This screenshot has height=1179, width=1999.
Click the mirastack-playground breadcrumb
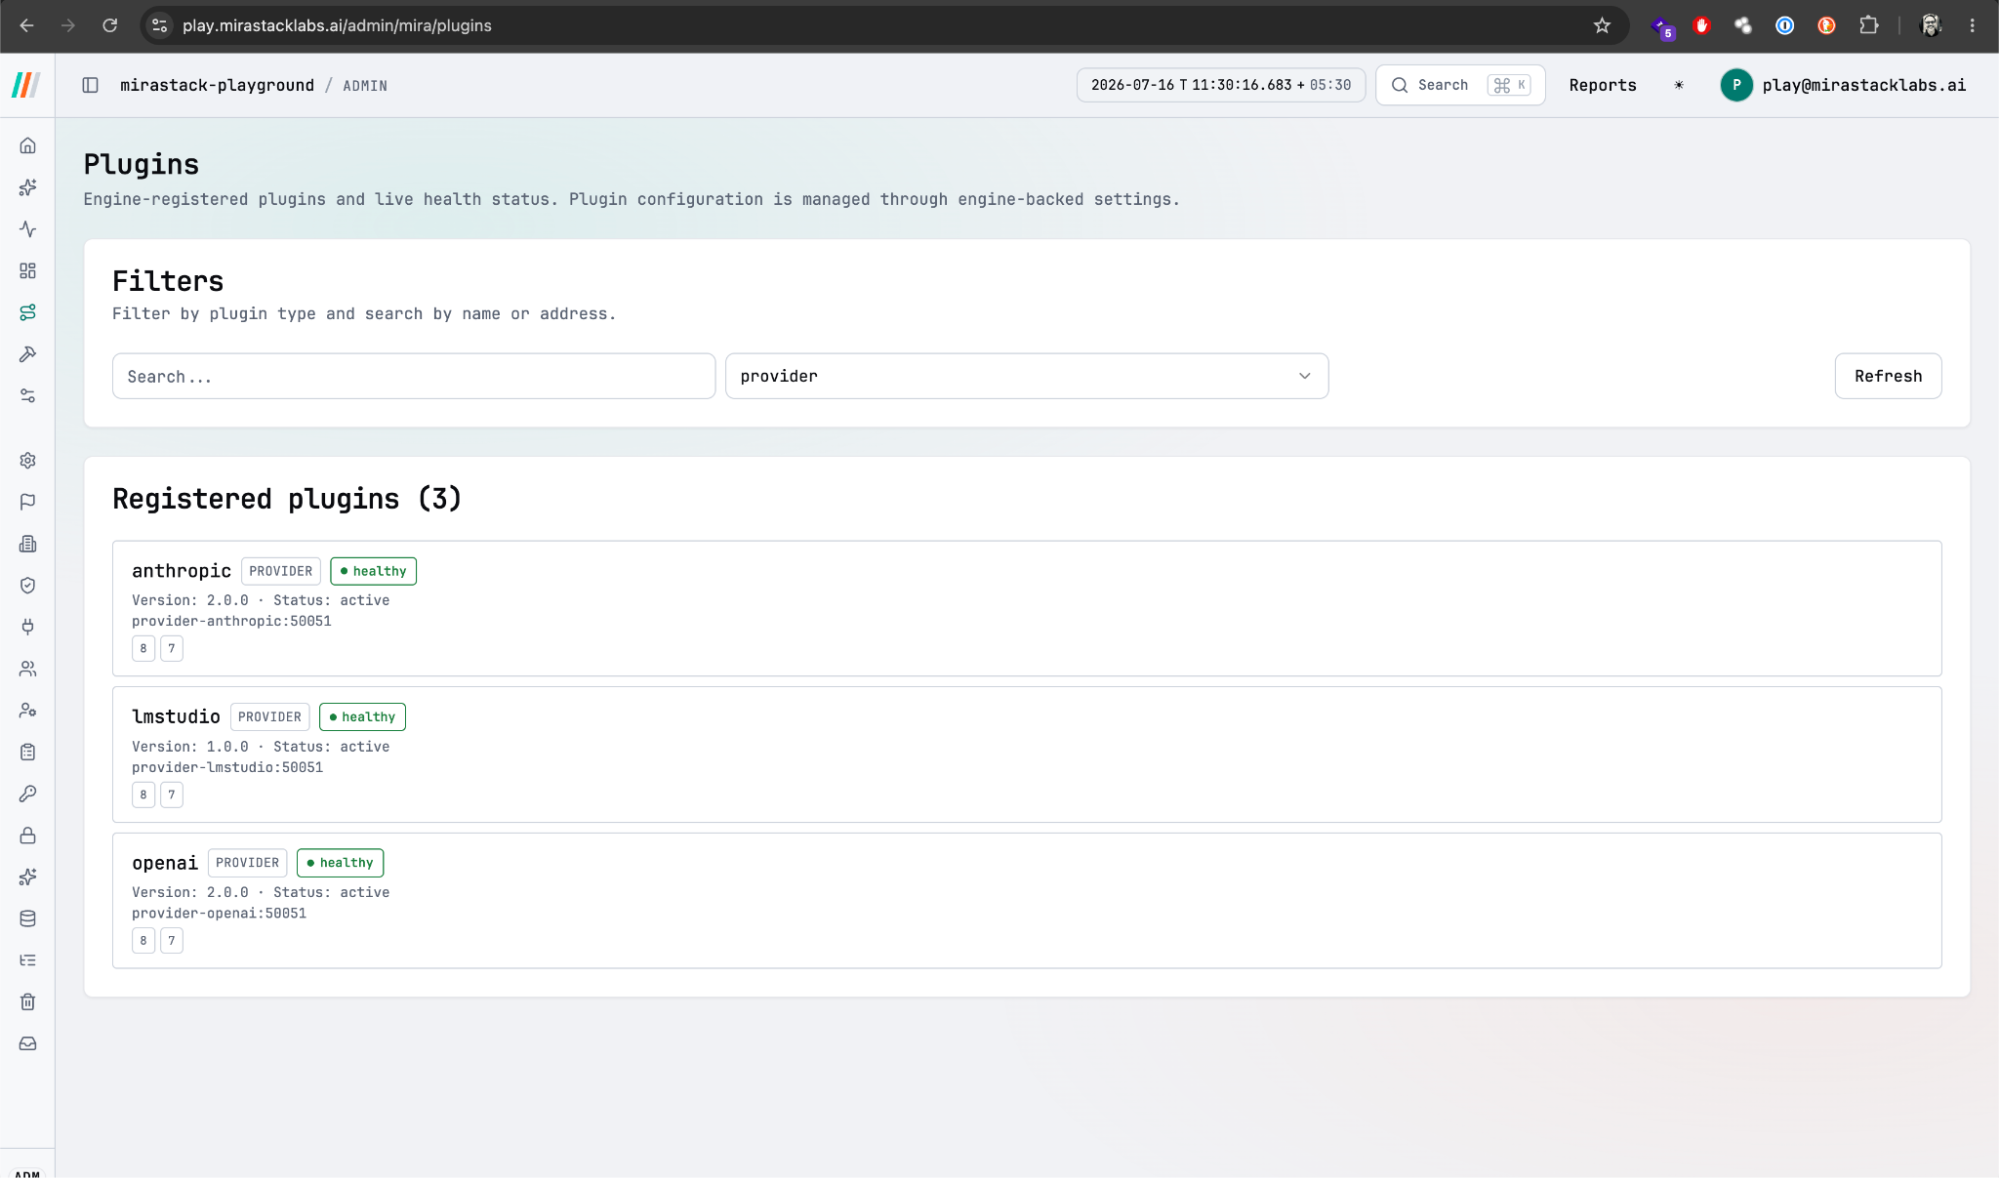(x=217, y=85)
